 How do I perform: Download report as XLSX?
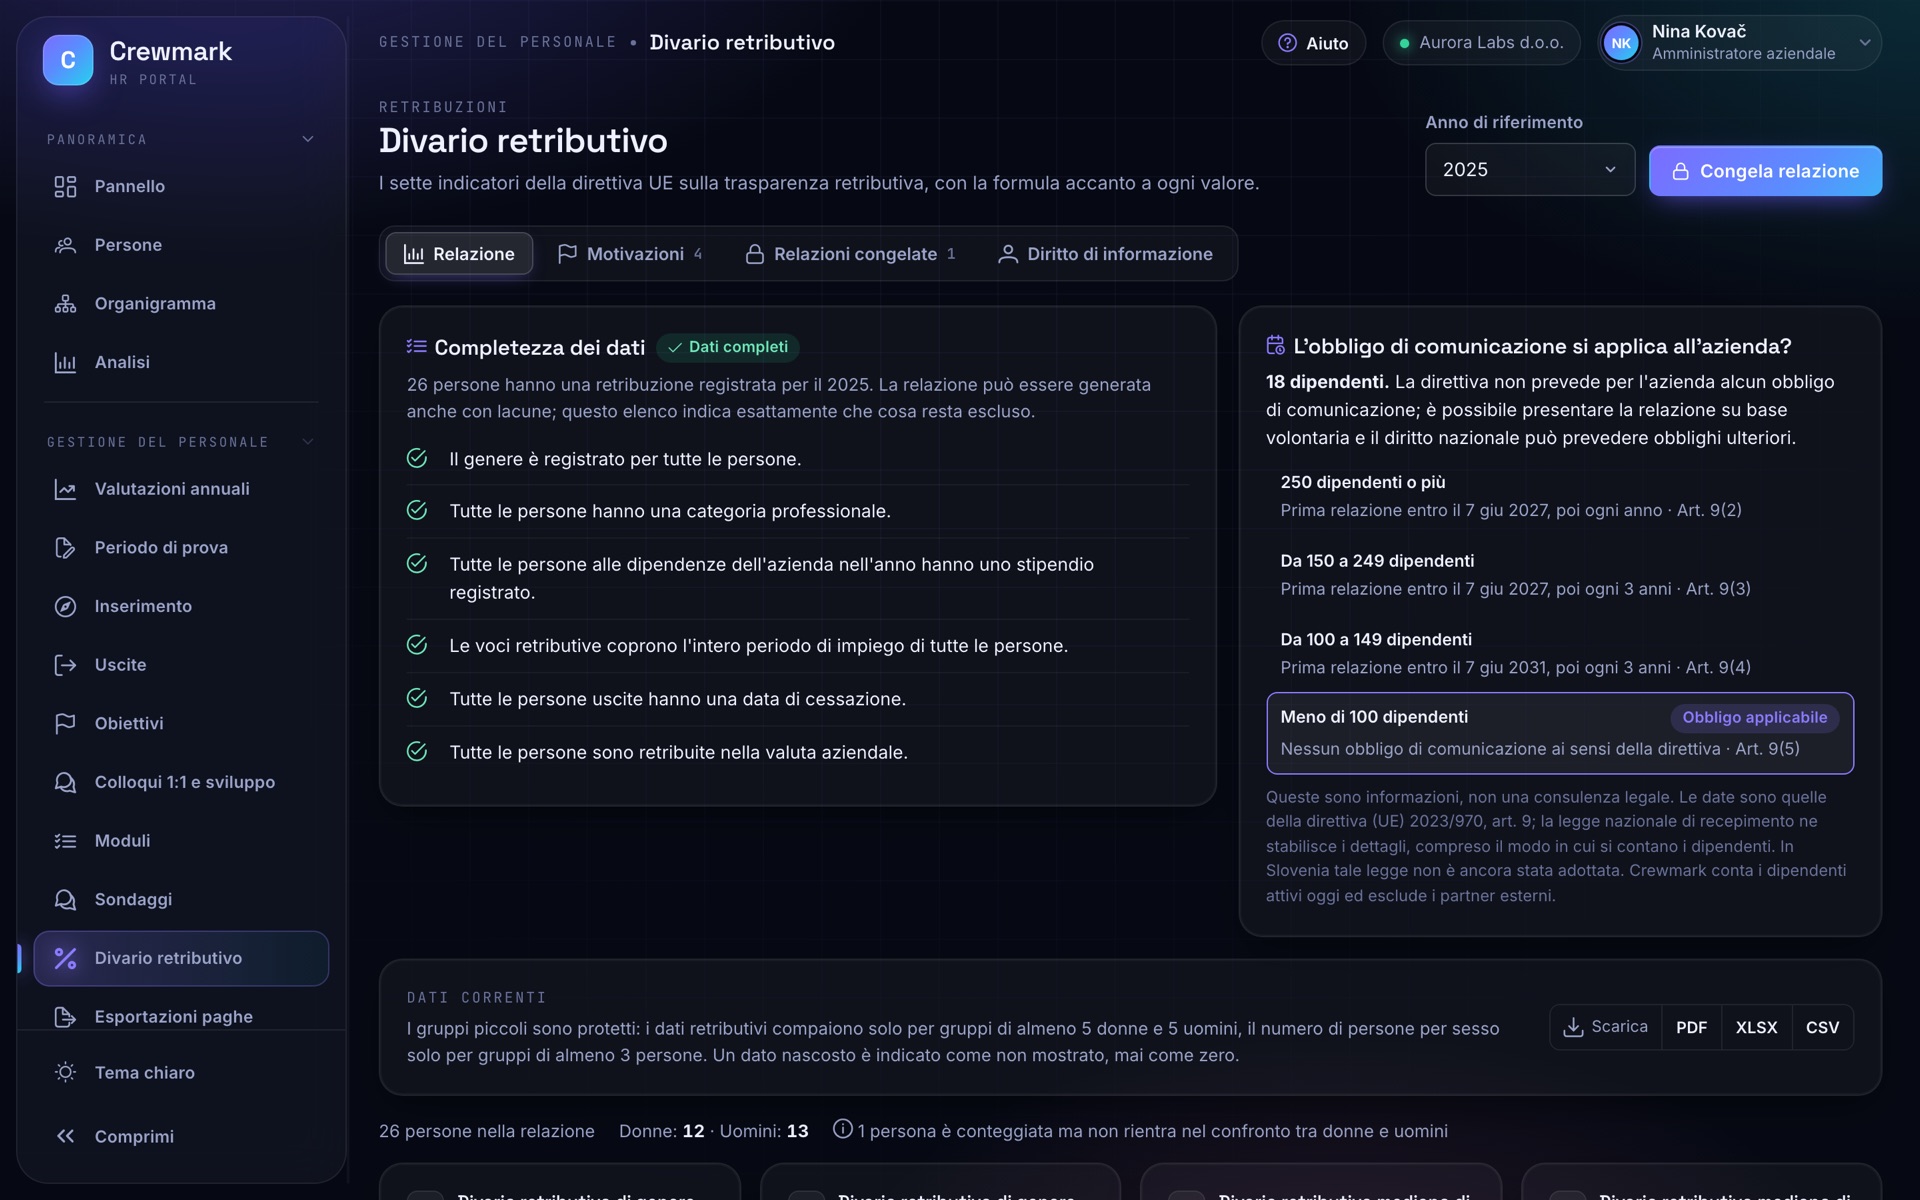click(x=1756, y=1027)
